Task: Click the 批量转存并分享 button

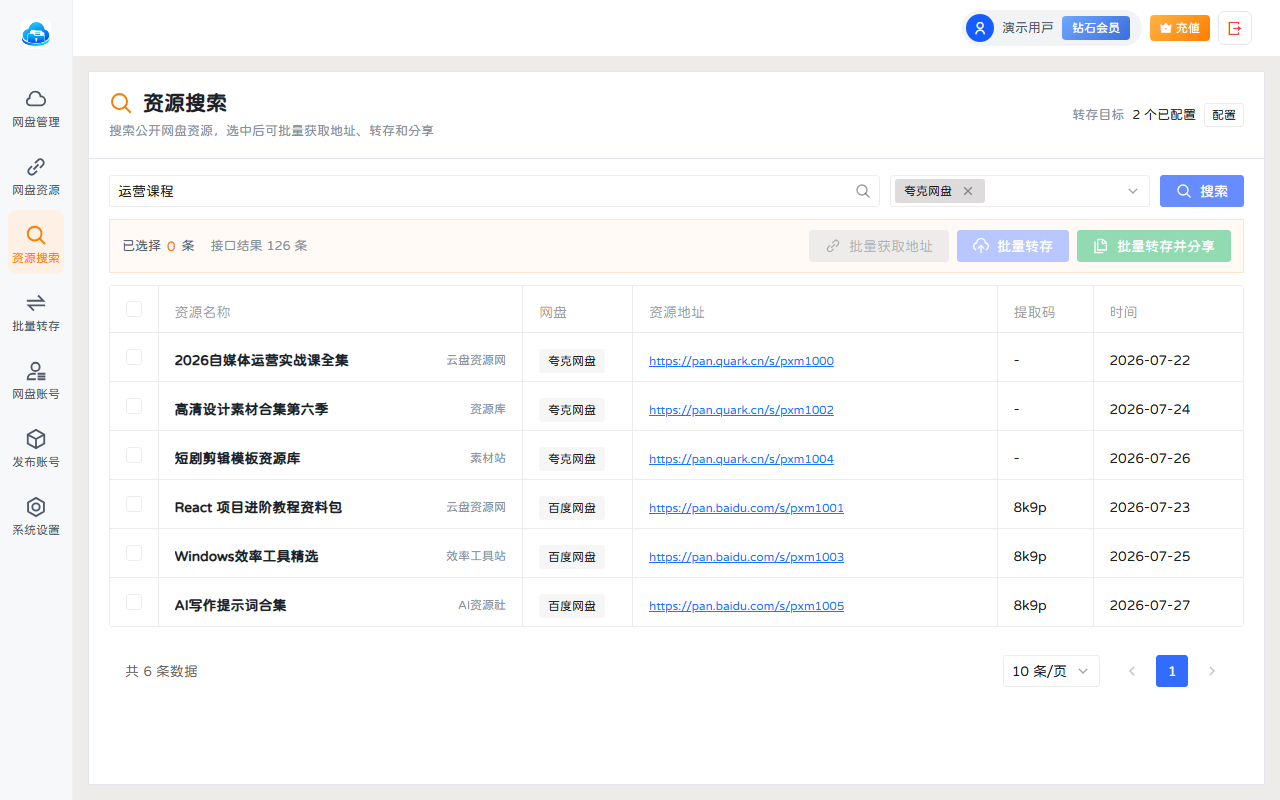Action: [x=1154, y=246]
